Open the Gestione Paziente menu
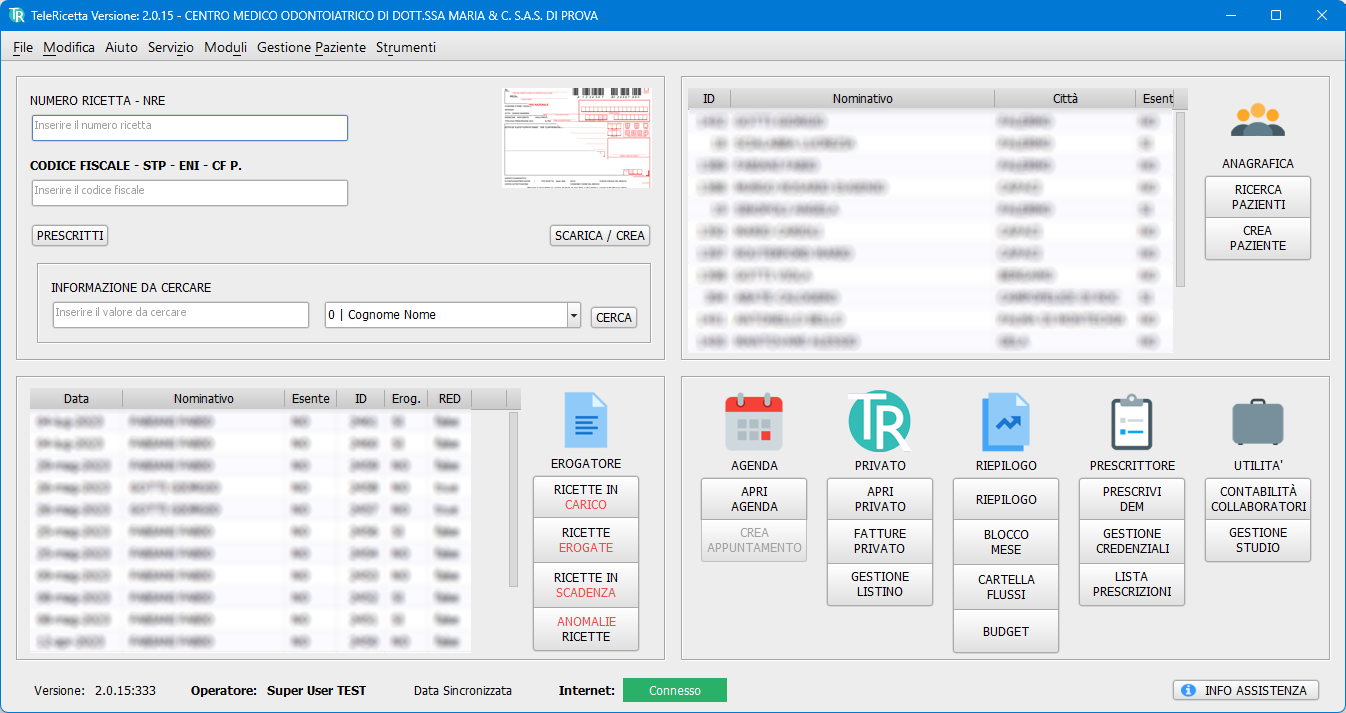 311,47
